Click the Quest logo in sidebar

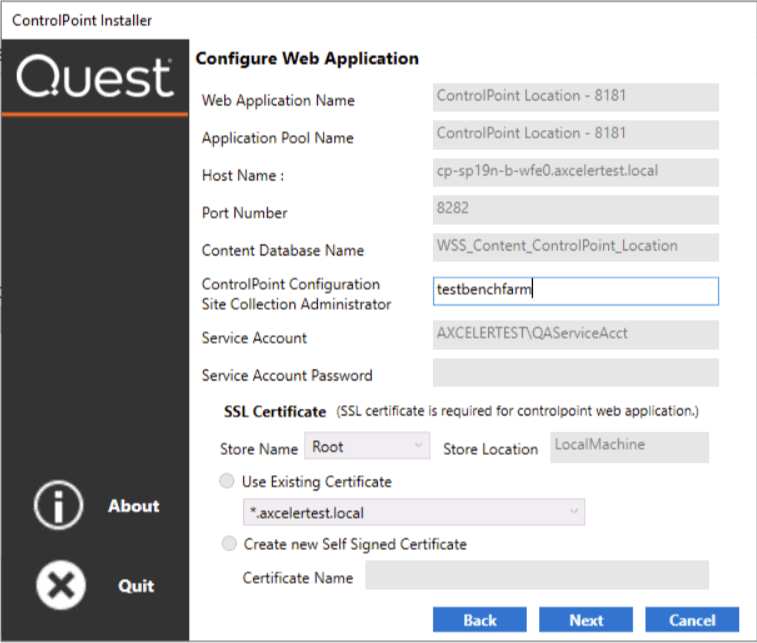(x=95, y=77)
